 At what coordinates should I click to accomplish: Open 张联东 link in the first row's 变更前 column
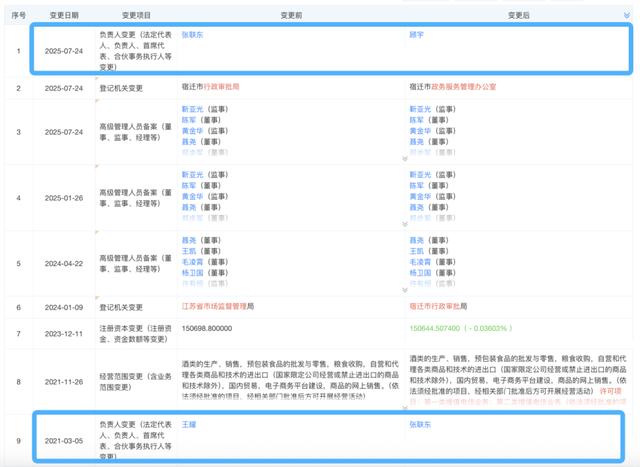[x=192, y=35]
